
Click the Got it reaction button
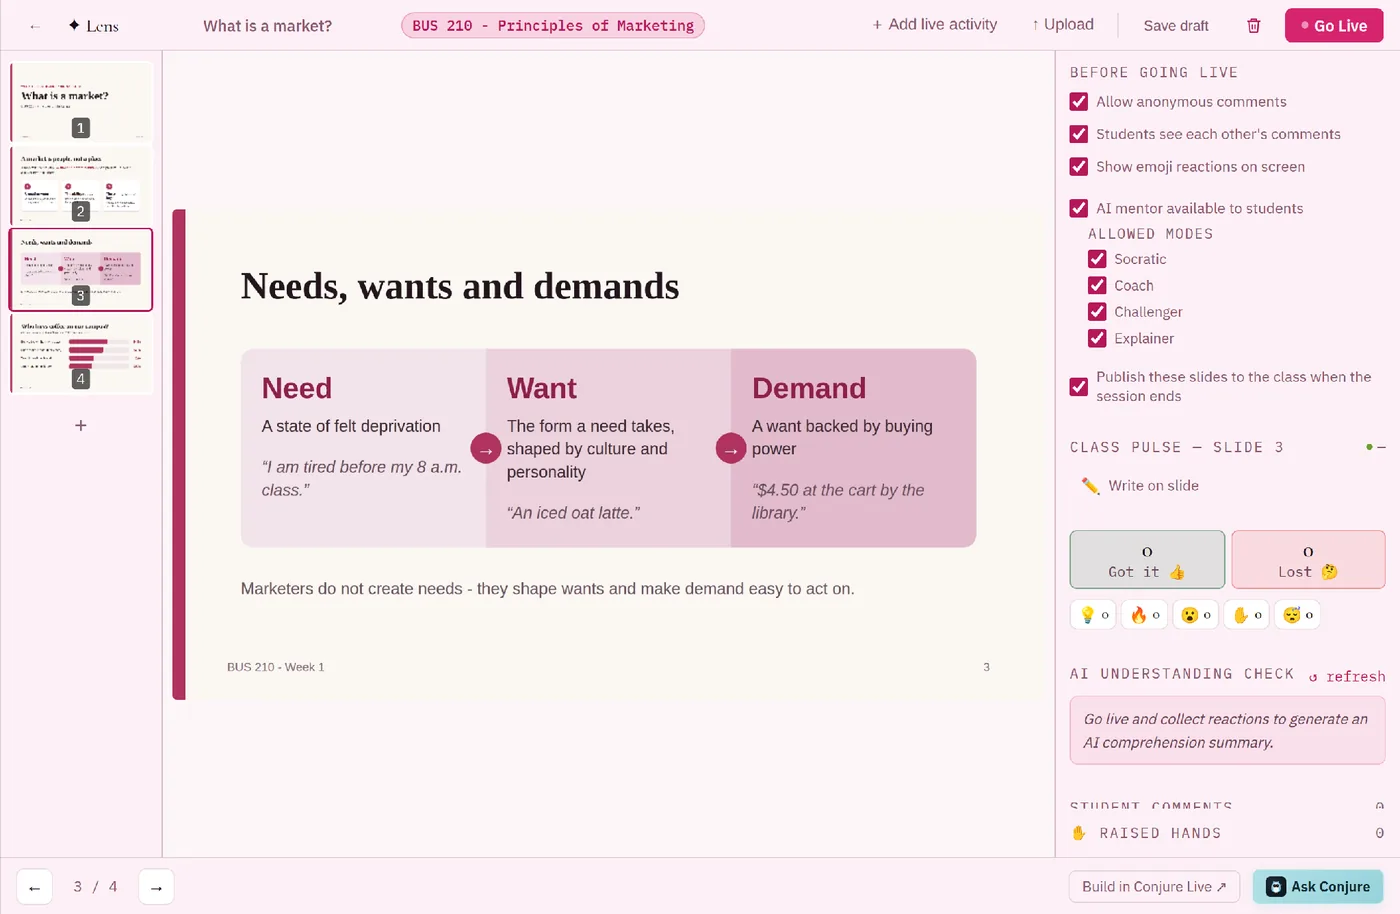click(1147, 560)
